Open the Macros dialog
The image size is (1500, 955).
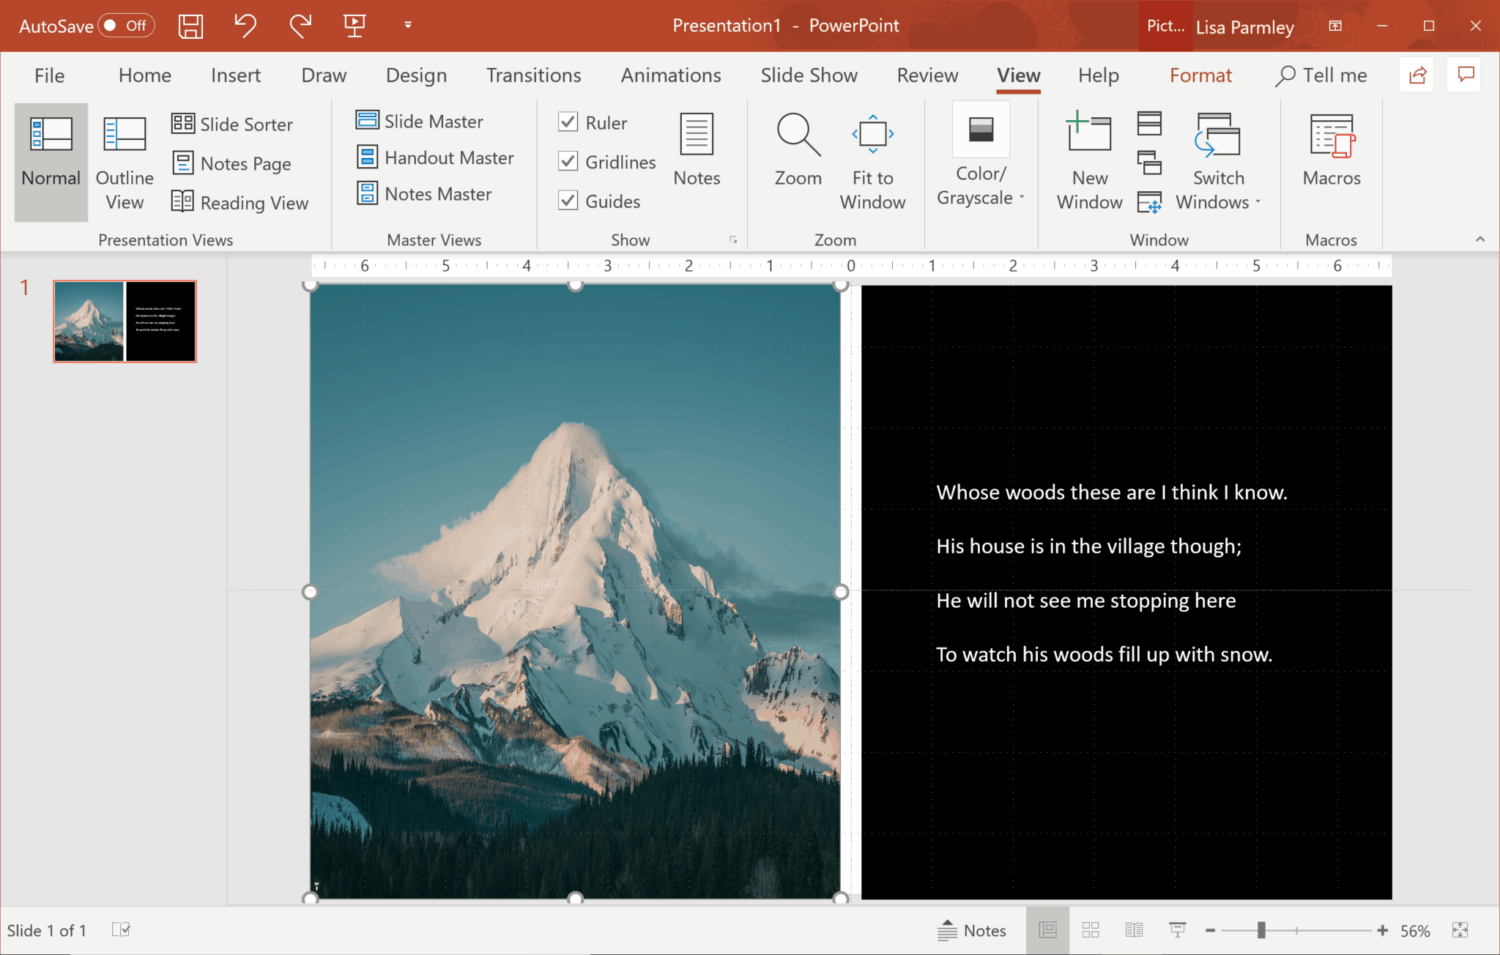pyautogui.click(x=1332, y=150)
